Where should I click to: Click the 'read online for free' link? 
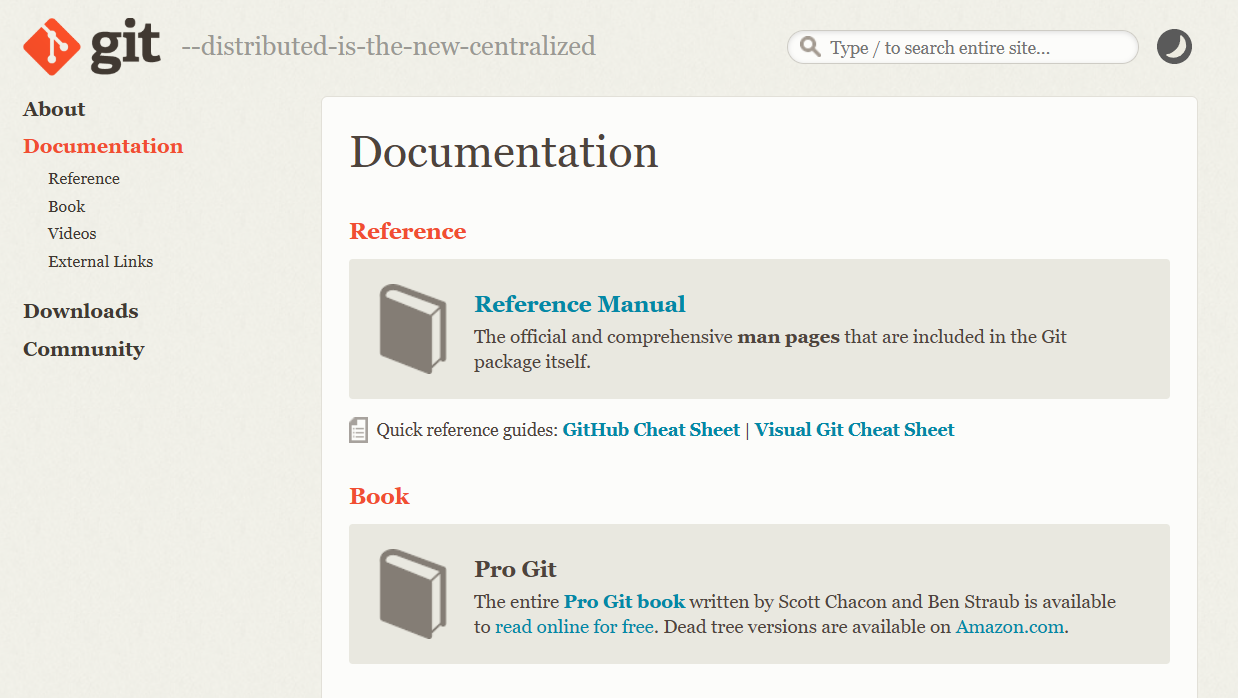click(574, 627)
